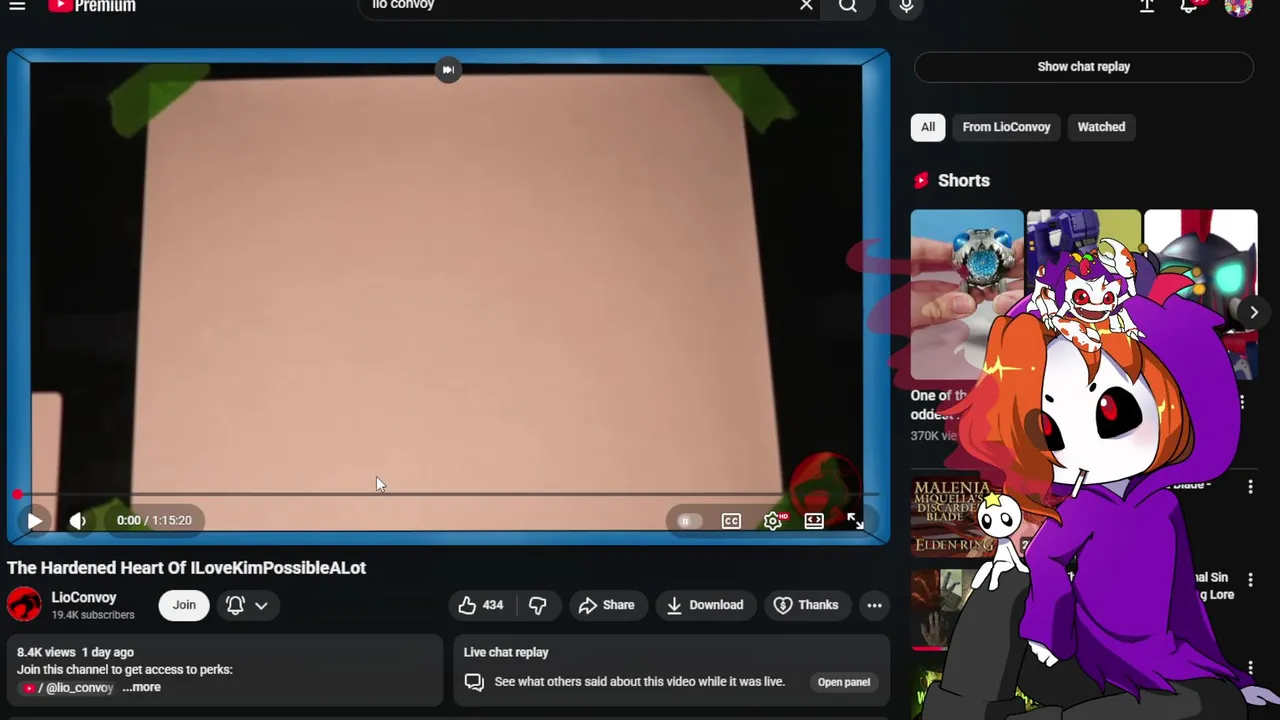Open Malenia Elden Ring video thumbnail
1280x720 pixels.
[952, 516]
